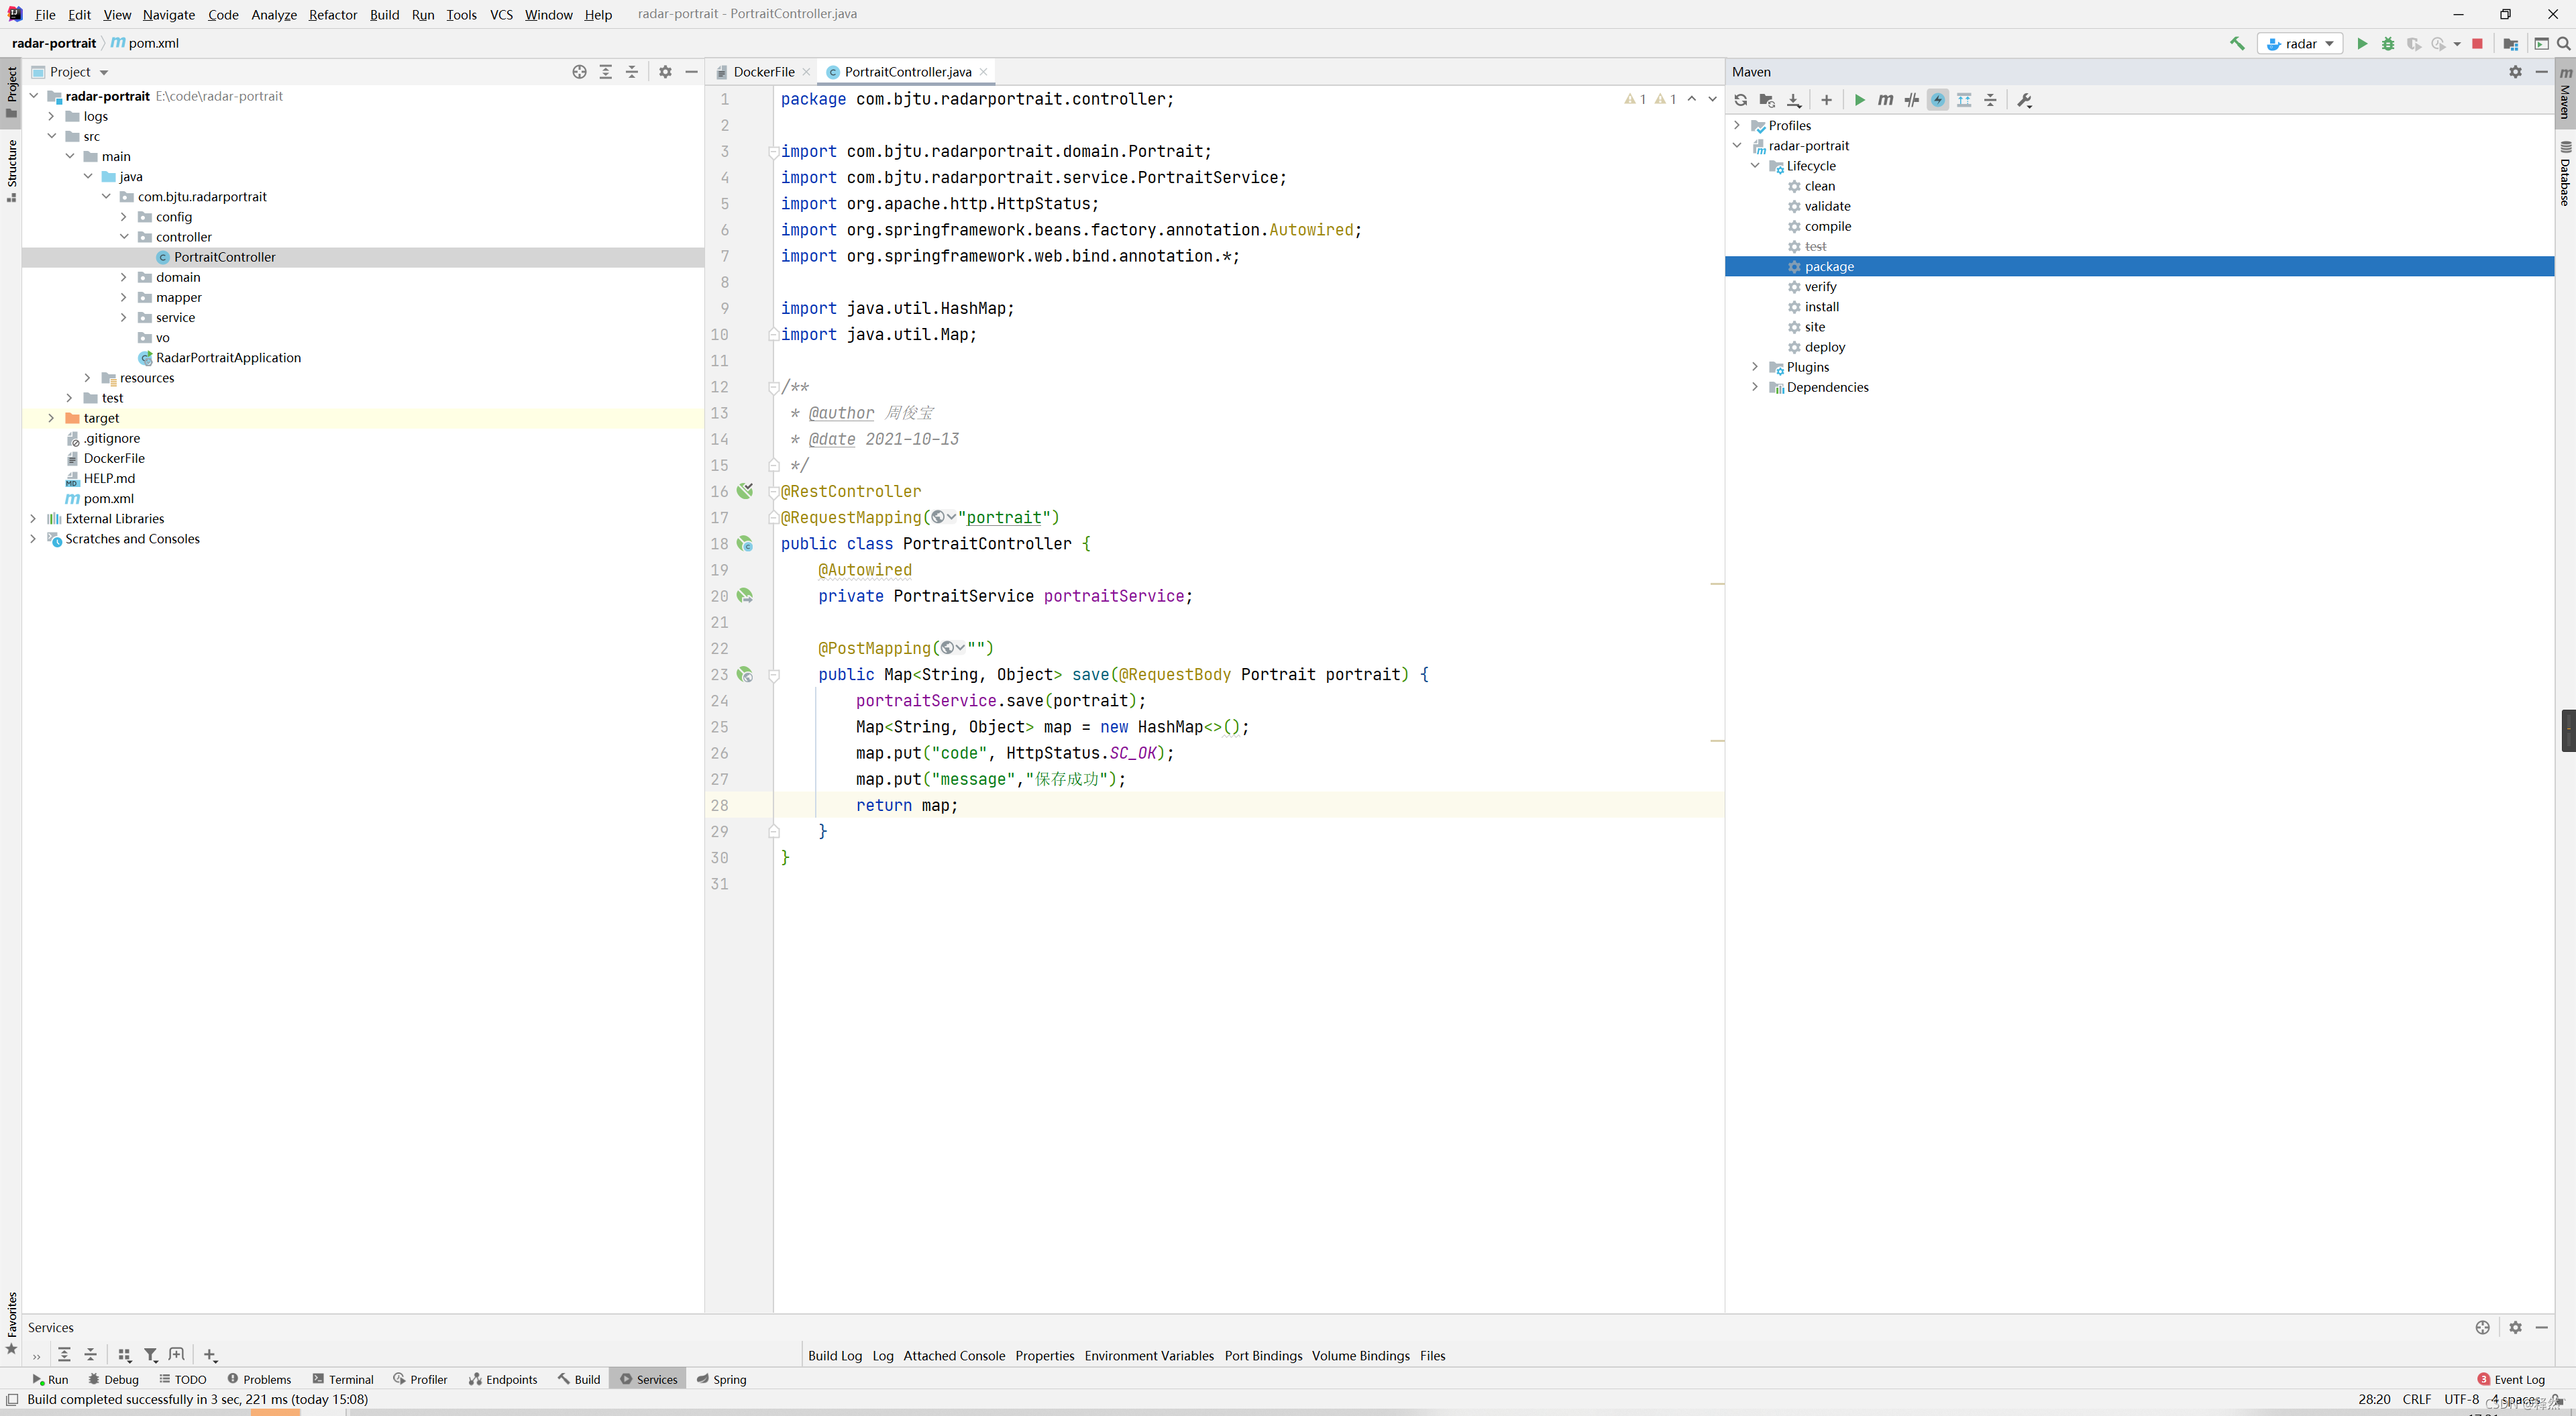Open the VCS menu
The width and height of the screenshot is (2576, 1416).
click(x=501, y=14)
